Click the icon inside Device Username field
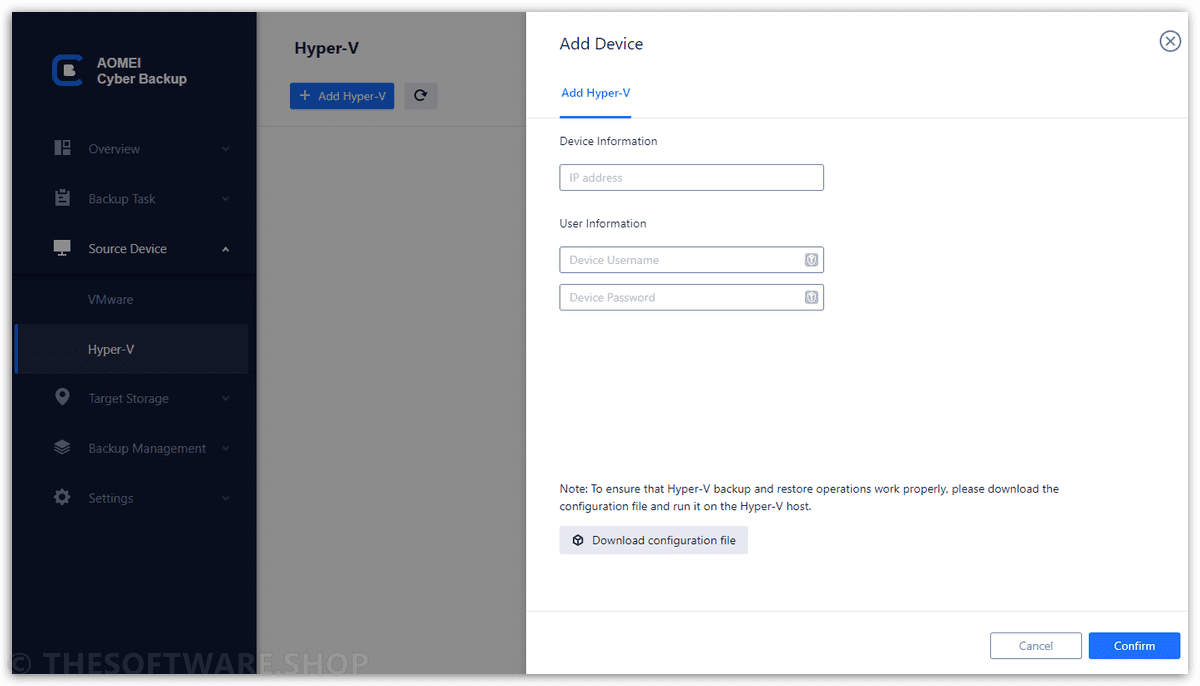The image size is (1200, 686). 811,260
